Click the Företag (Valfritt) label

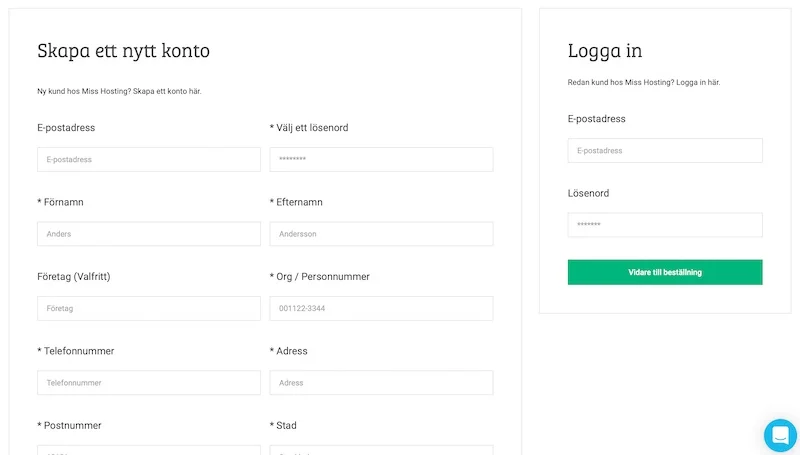(x=73, y=276)
